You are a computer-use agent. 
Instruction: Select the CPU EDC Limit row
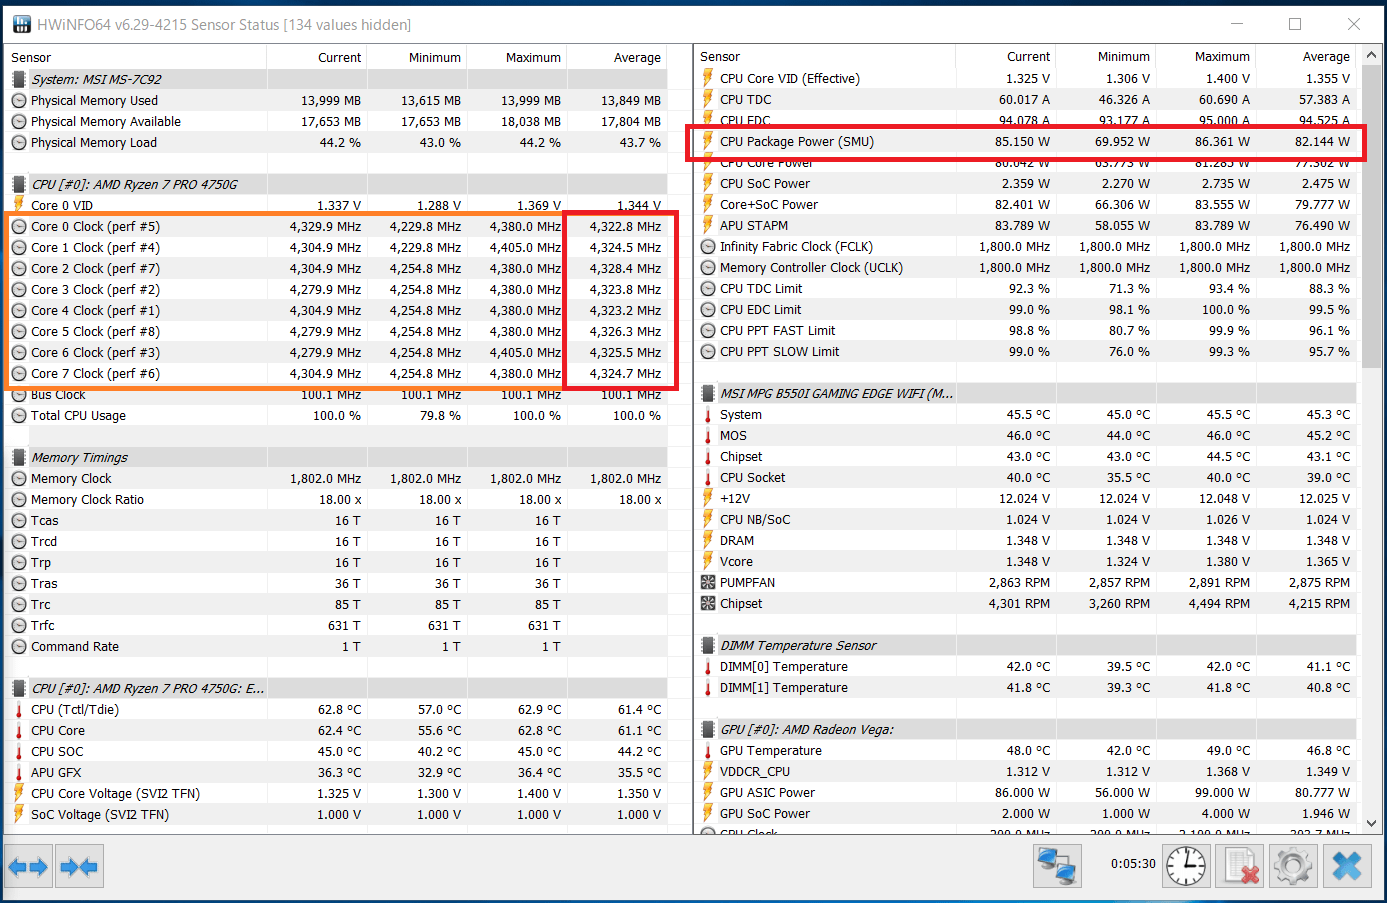coord(1026,309)
